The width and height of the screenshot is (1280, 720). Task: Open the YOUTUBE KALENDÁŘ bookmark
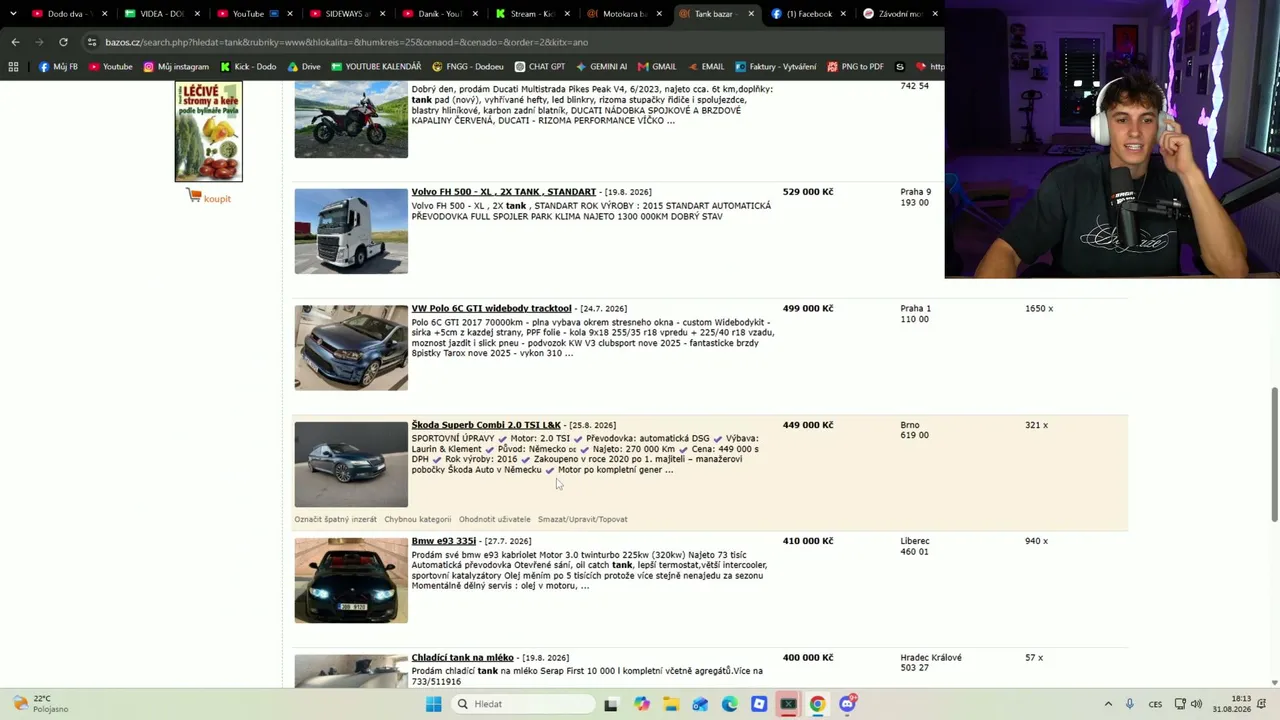click(x=376, y=67)
